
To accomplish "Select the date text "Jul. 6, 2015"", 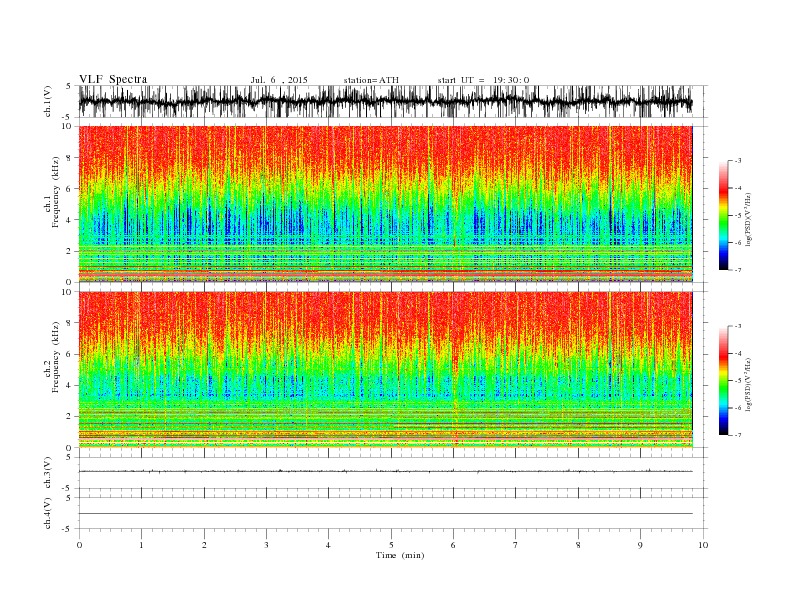I will pos(279,80).
